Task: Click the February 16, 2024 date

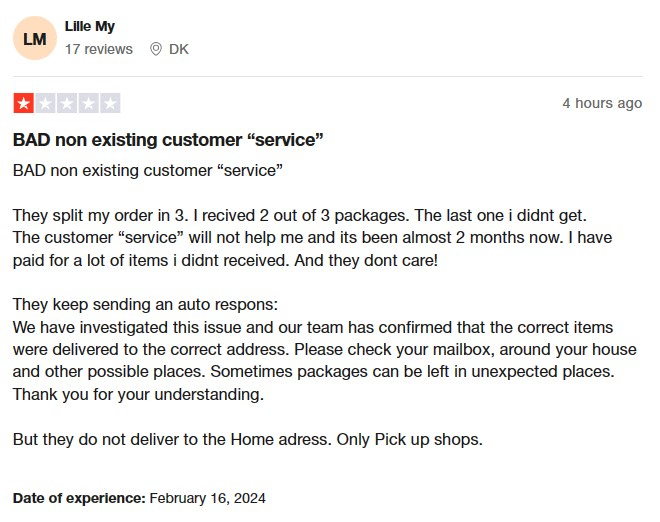Action: (208, 497)
